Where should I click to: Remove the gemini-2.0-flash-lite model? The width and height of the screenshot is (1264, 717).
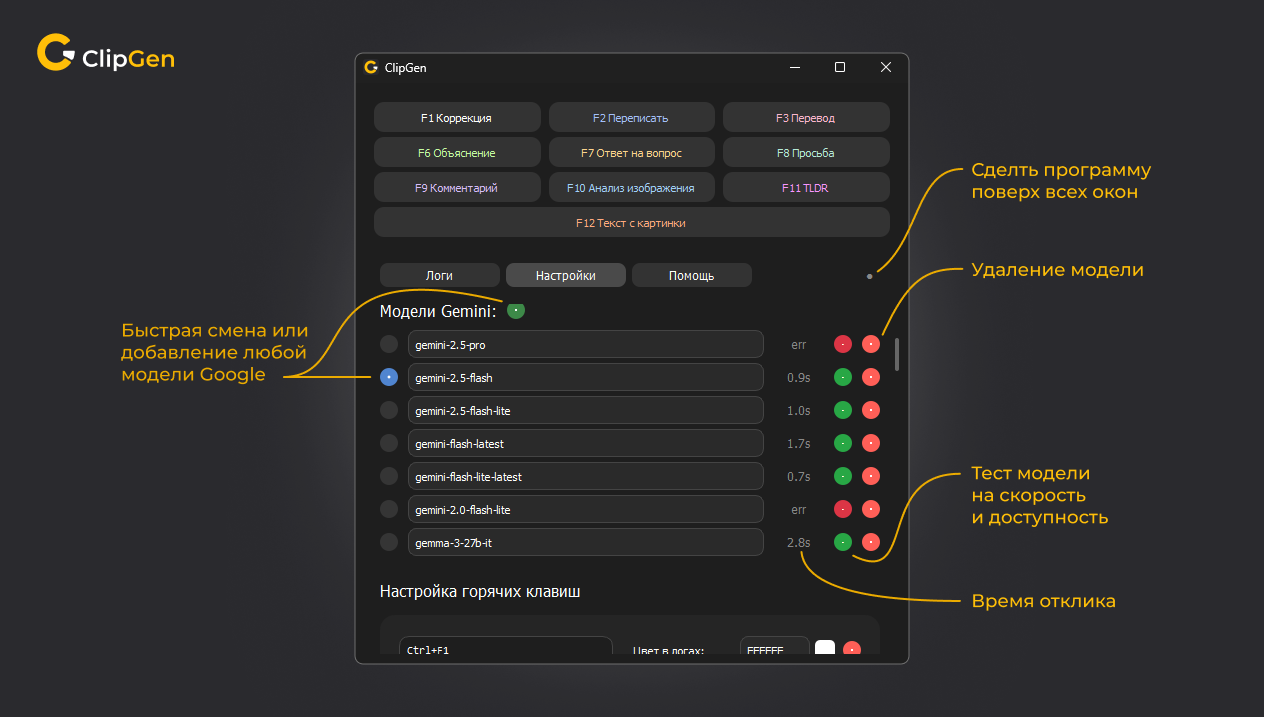871,510
